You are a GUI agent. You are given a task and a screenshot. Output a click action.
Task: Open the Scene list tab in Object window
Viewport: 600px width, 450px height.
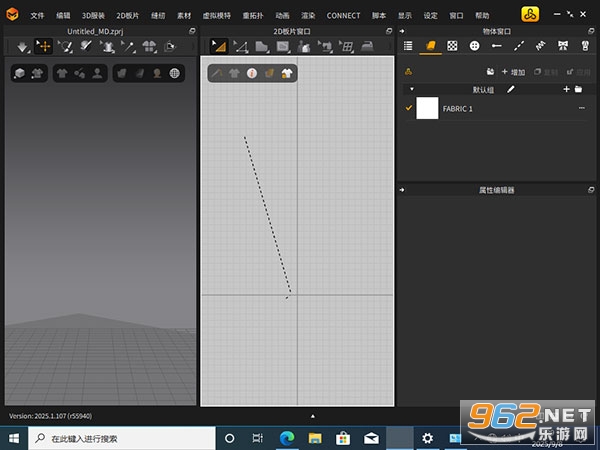[408, 46]
